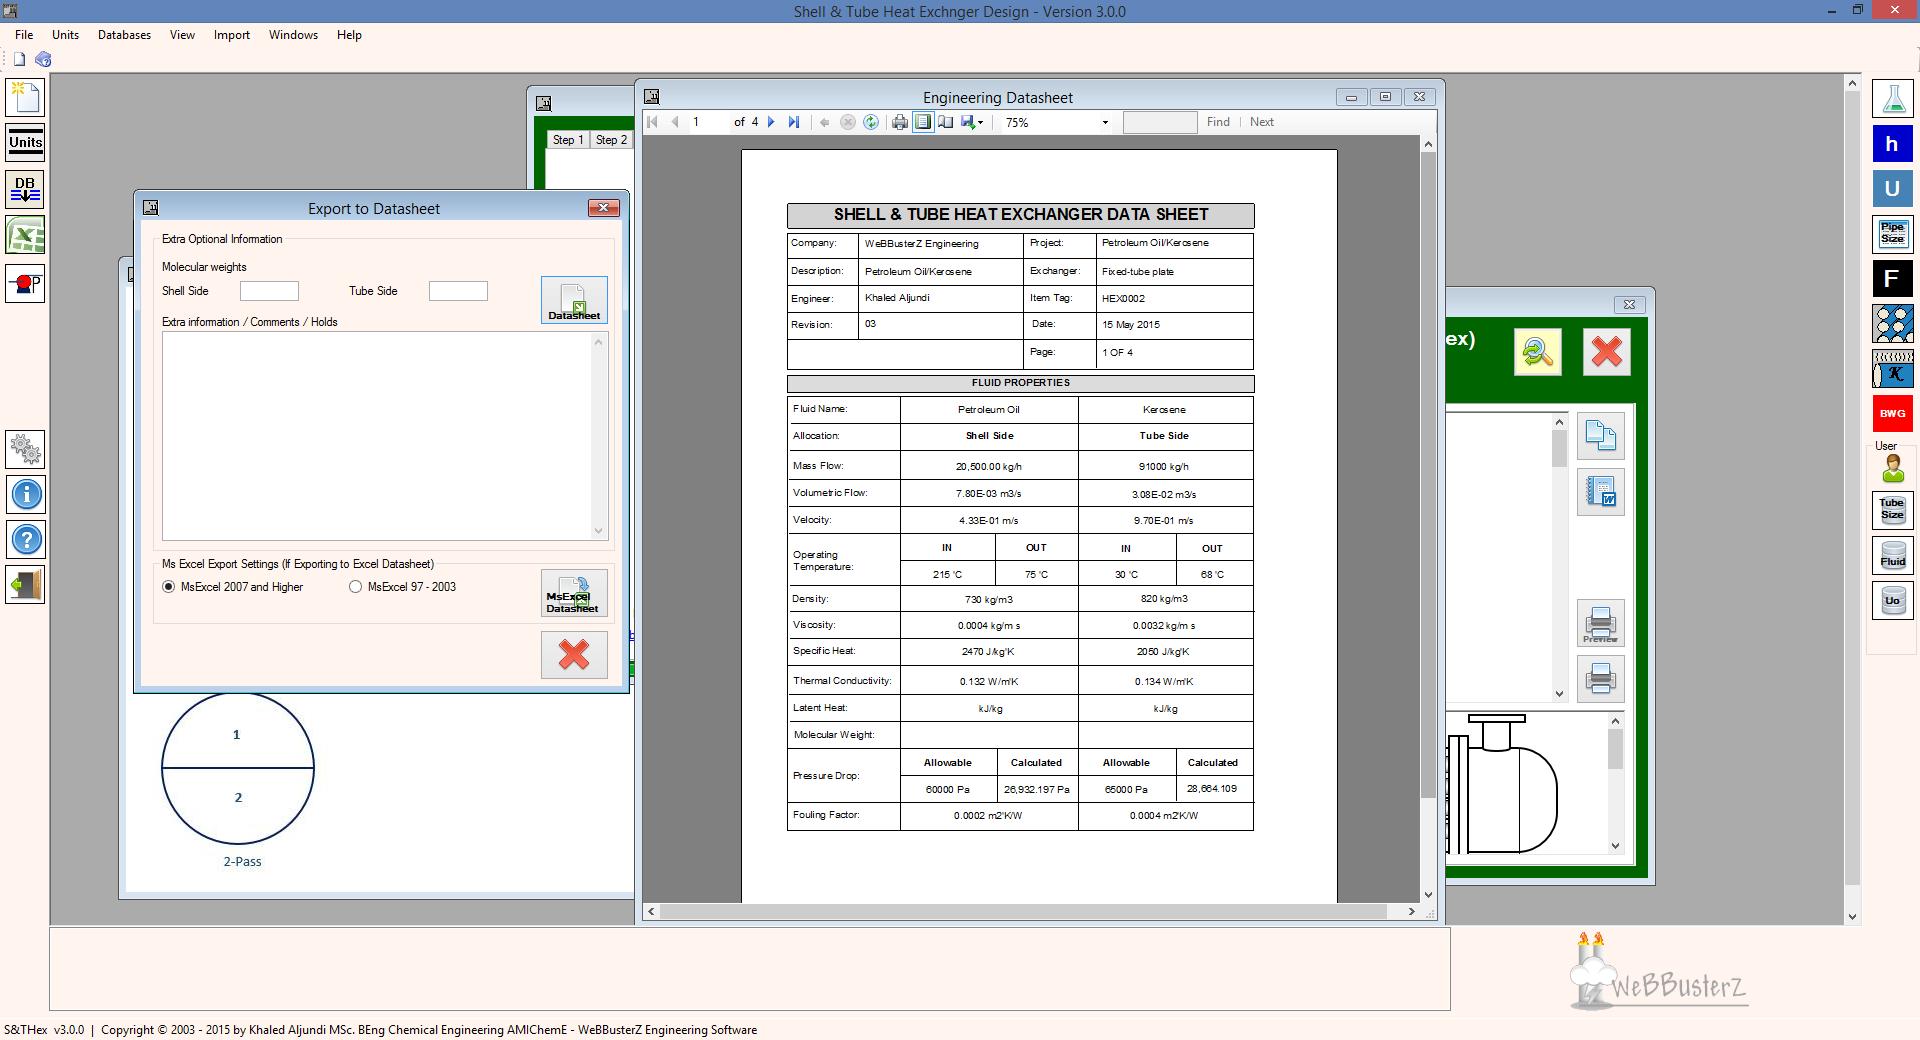Click the exit door sidebar icon
The image size is (1920, 1040).
[26, 585]
